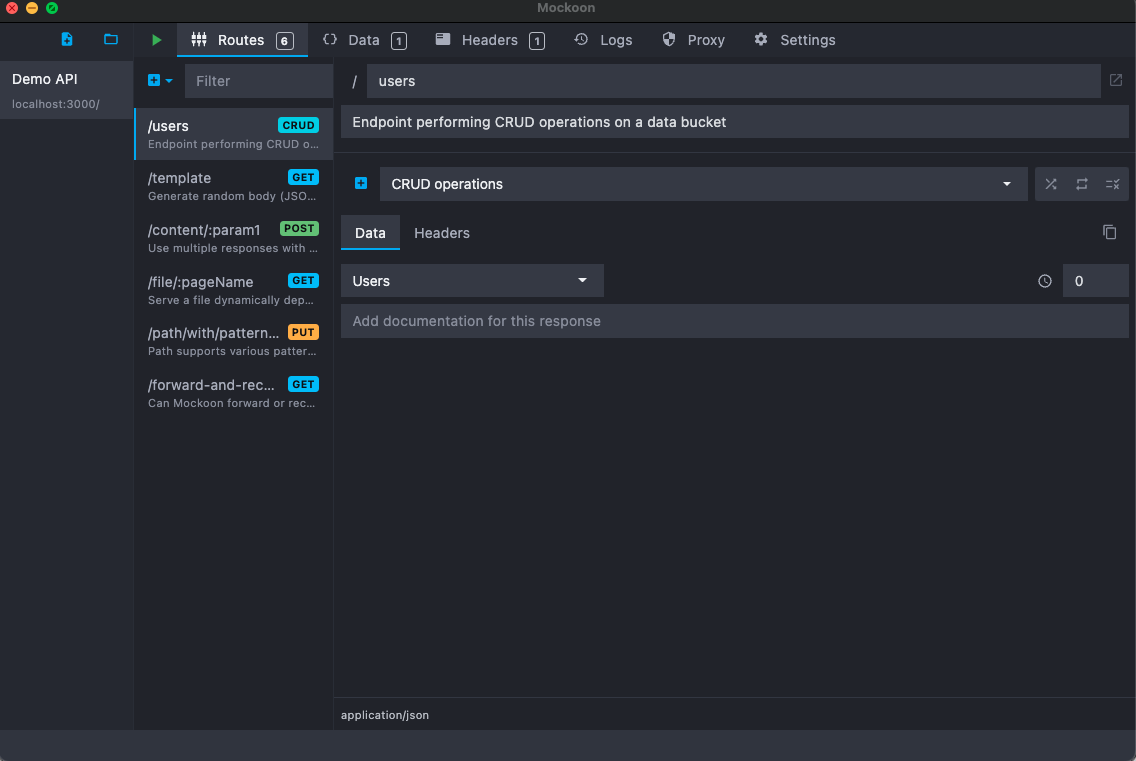Open the Settings tab
The image size is (1136, 761).
coord(795,40)
